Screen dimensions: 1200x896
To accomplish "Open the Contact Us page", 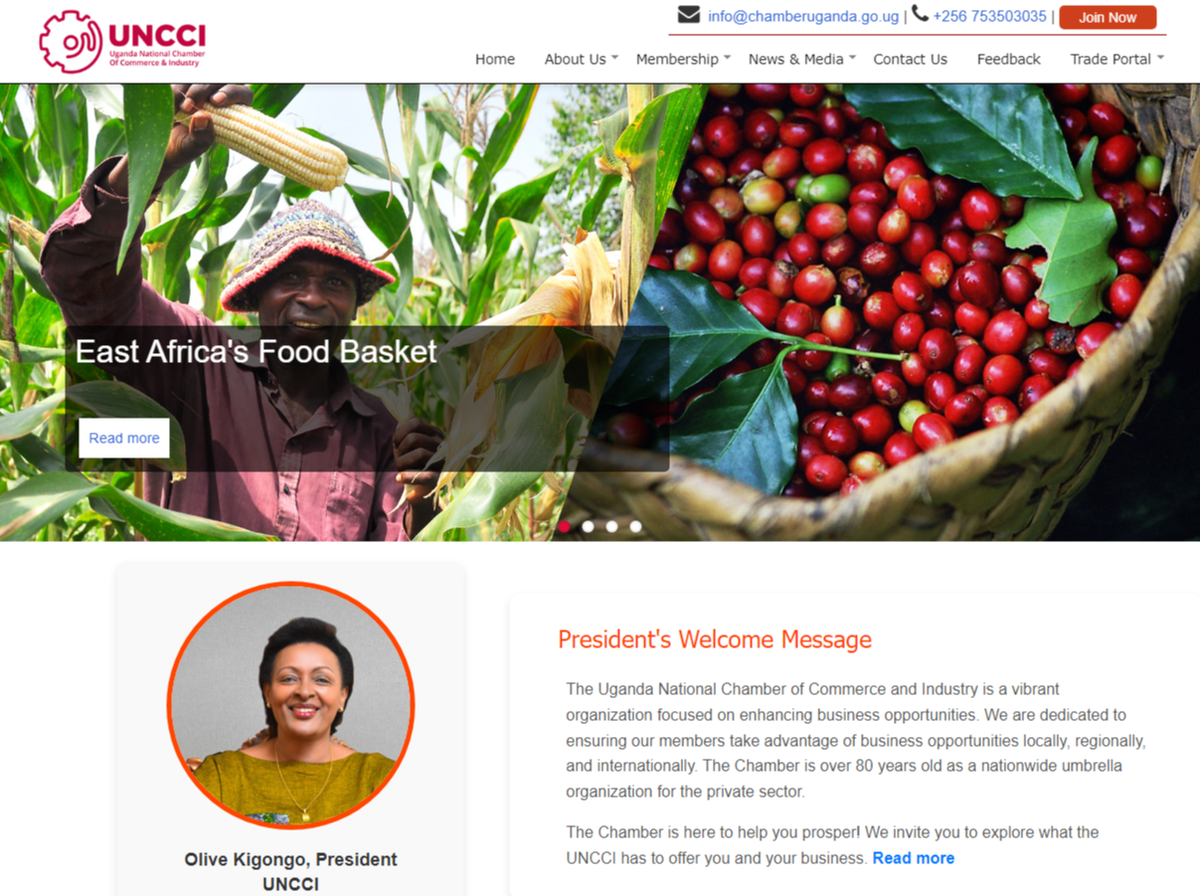I will coord(910,59).
